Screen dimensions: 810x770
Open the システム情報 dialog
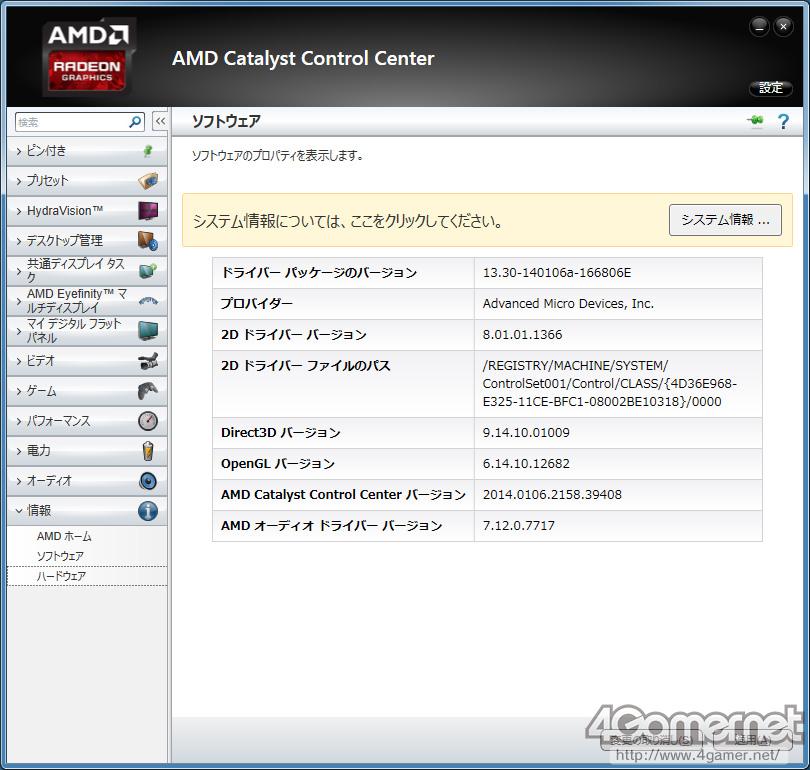click(x=725, y=220)
